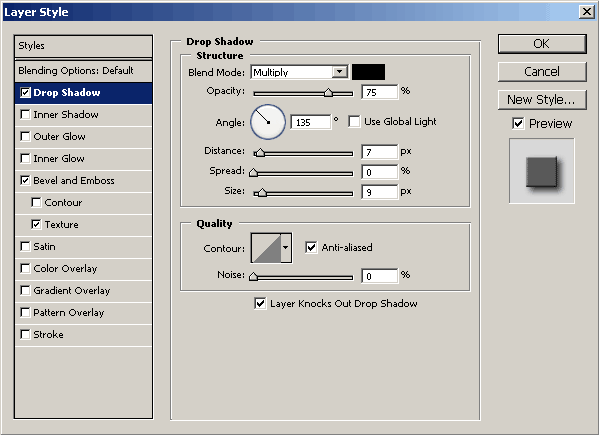Click the Noise slider handle
The width and height of the screenshot is (599, 435).
[x=253, y=277]
